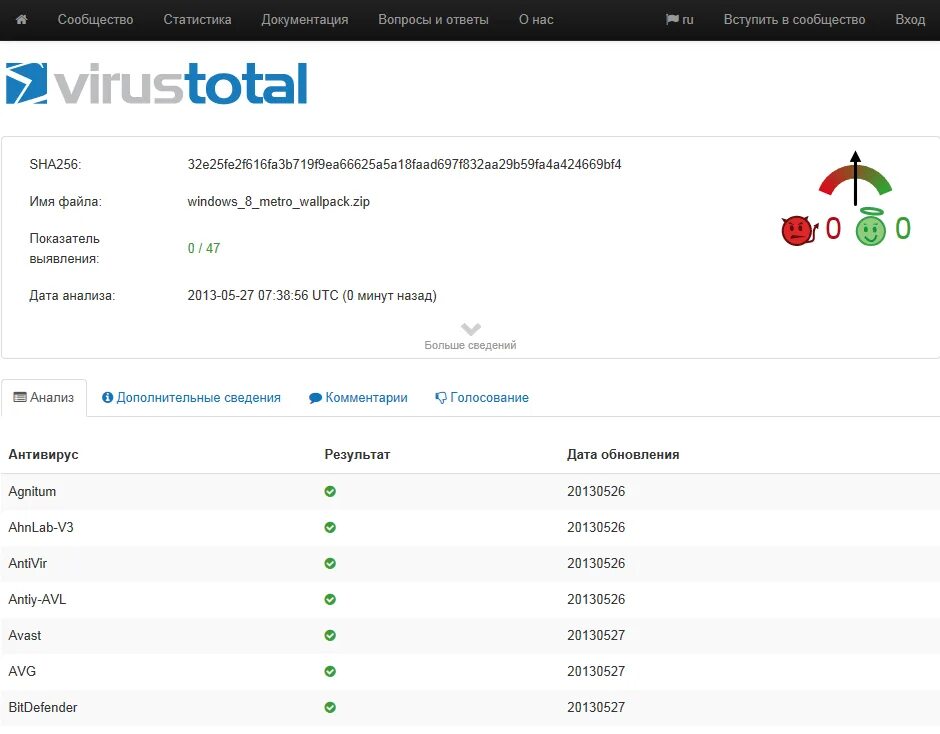Open the О нас page
Screen dimensions: 940x734
[536, 20]
